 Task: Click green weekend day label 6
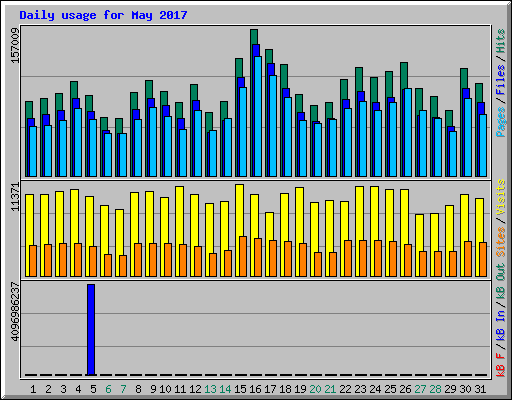108,389
